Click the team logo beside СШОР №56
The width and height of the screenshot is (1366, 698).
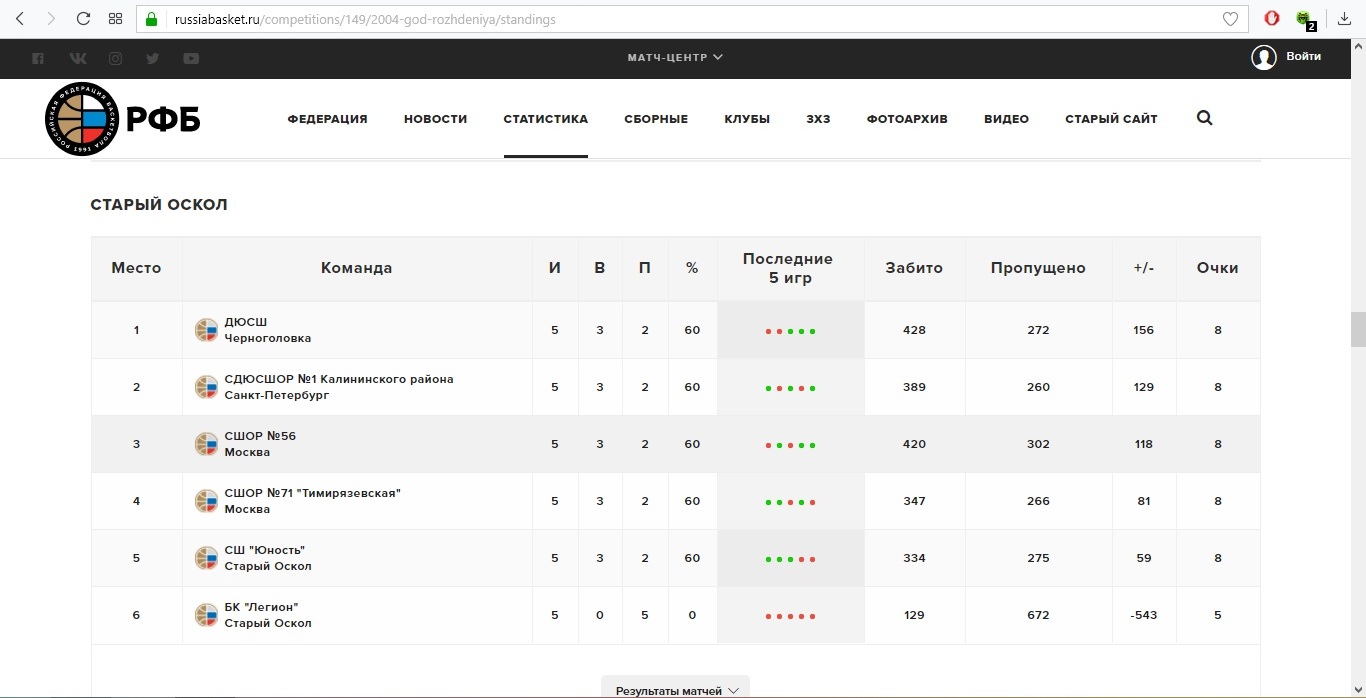point(206,444)
